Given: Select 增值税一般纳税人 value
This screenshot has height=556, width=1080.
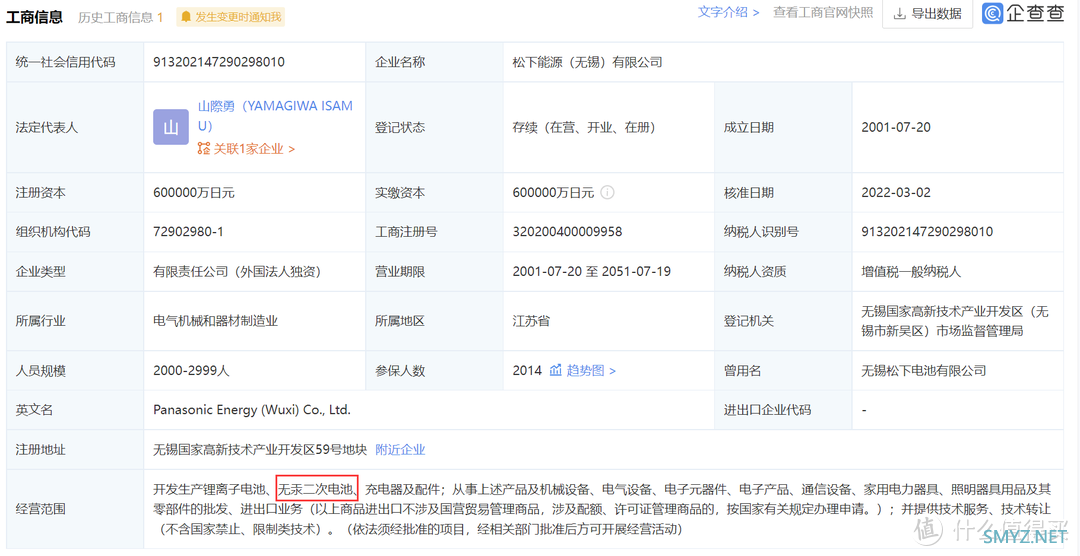Looking at the screenshot, I should click(x=911, y=272).
